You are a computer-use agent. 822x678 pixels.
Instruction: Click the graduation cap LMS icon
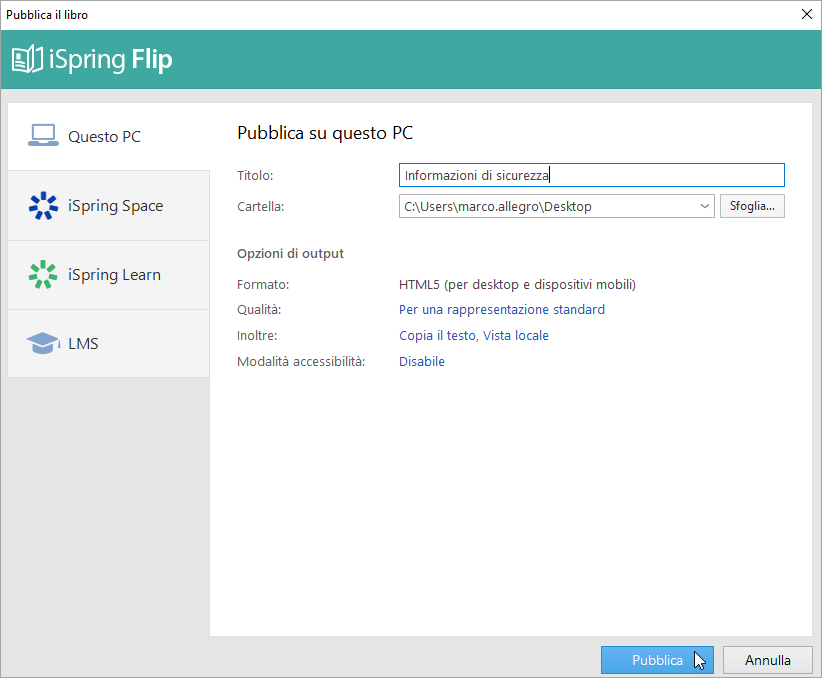(43, 344)
